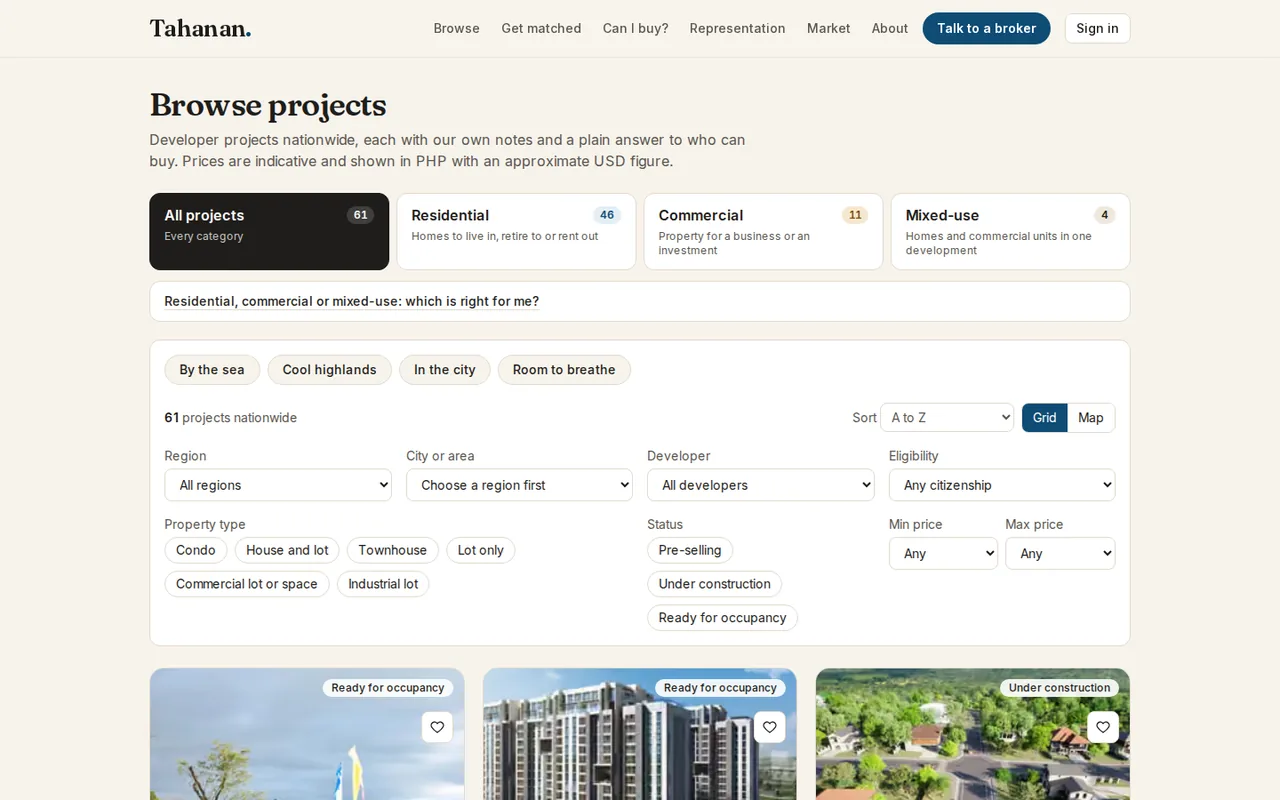The width and height of the screenshot is (1280, 800).
Task: Select the All projects category tab
Action: 269,231
